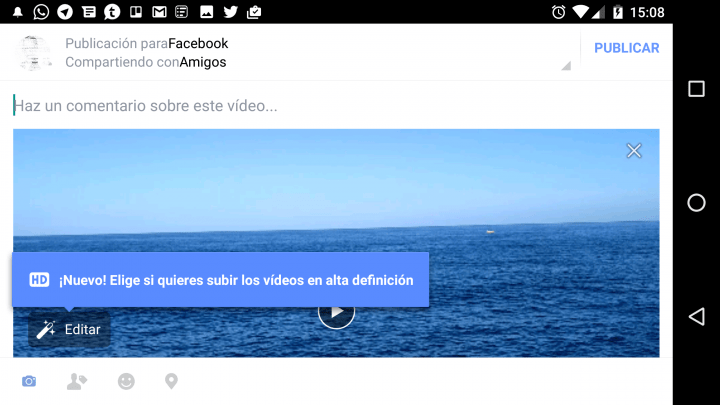This screenshot has height=405, width=720.
Task: Tap the Android home circle button
Action: coord(696,202)
